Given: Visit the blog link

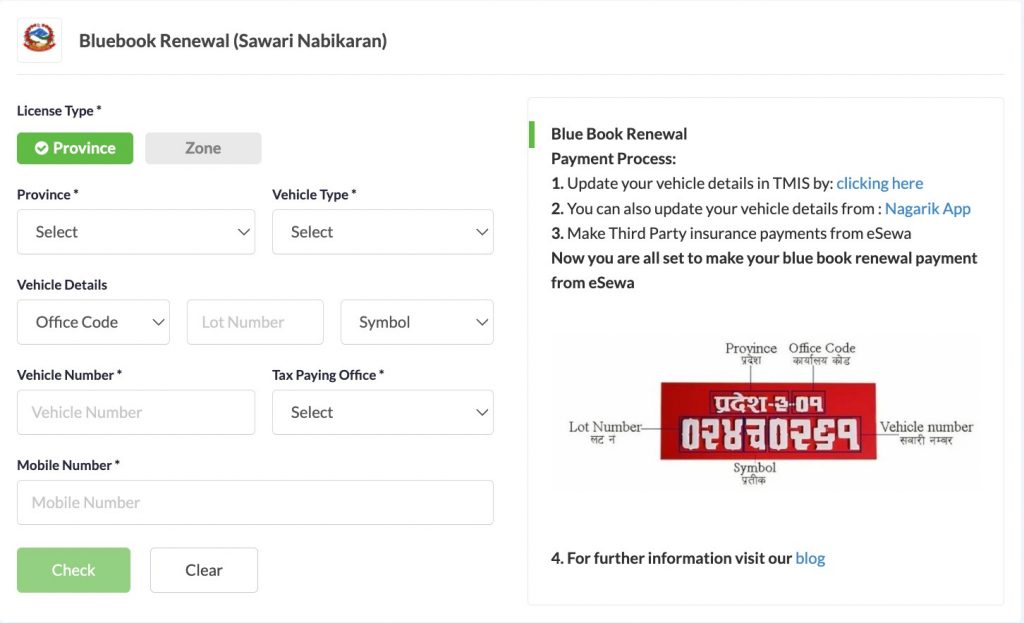Looking at the screenshot, I should tap(810, 558).
